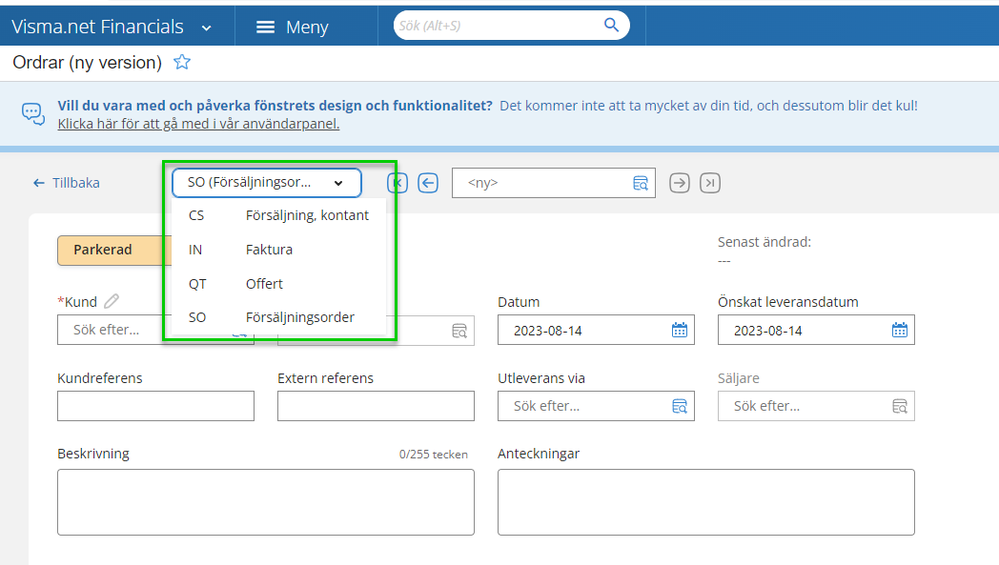Open the Visma.net Financials product switcher chevron
The width and height of the screenshot is (999, 565).
pyautogui.click(x=206, y=27)
